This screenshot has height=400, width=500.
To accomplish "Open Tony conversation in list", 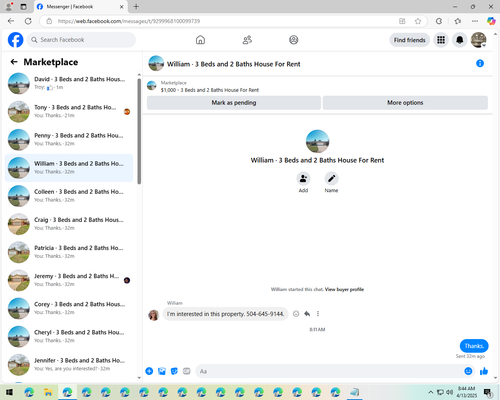I will click(69, 112).
